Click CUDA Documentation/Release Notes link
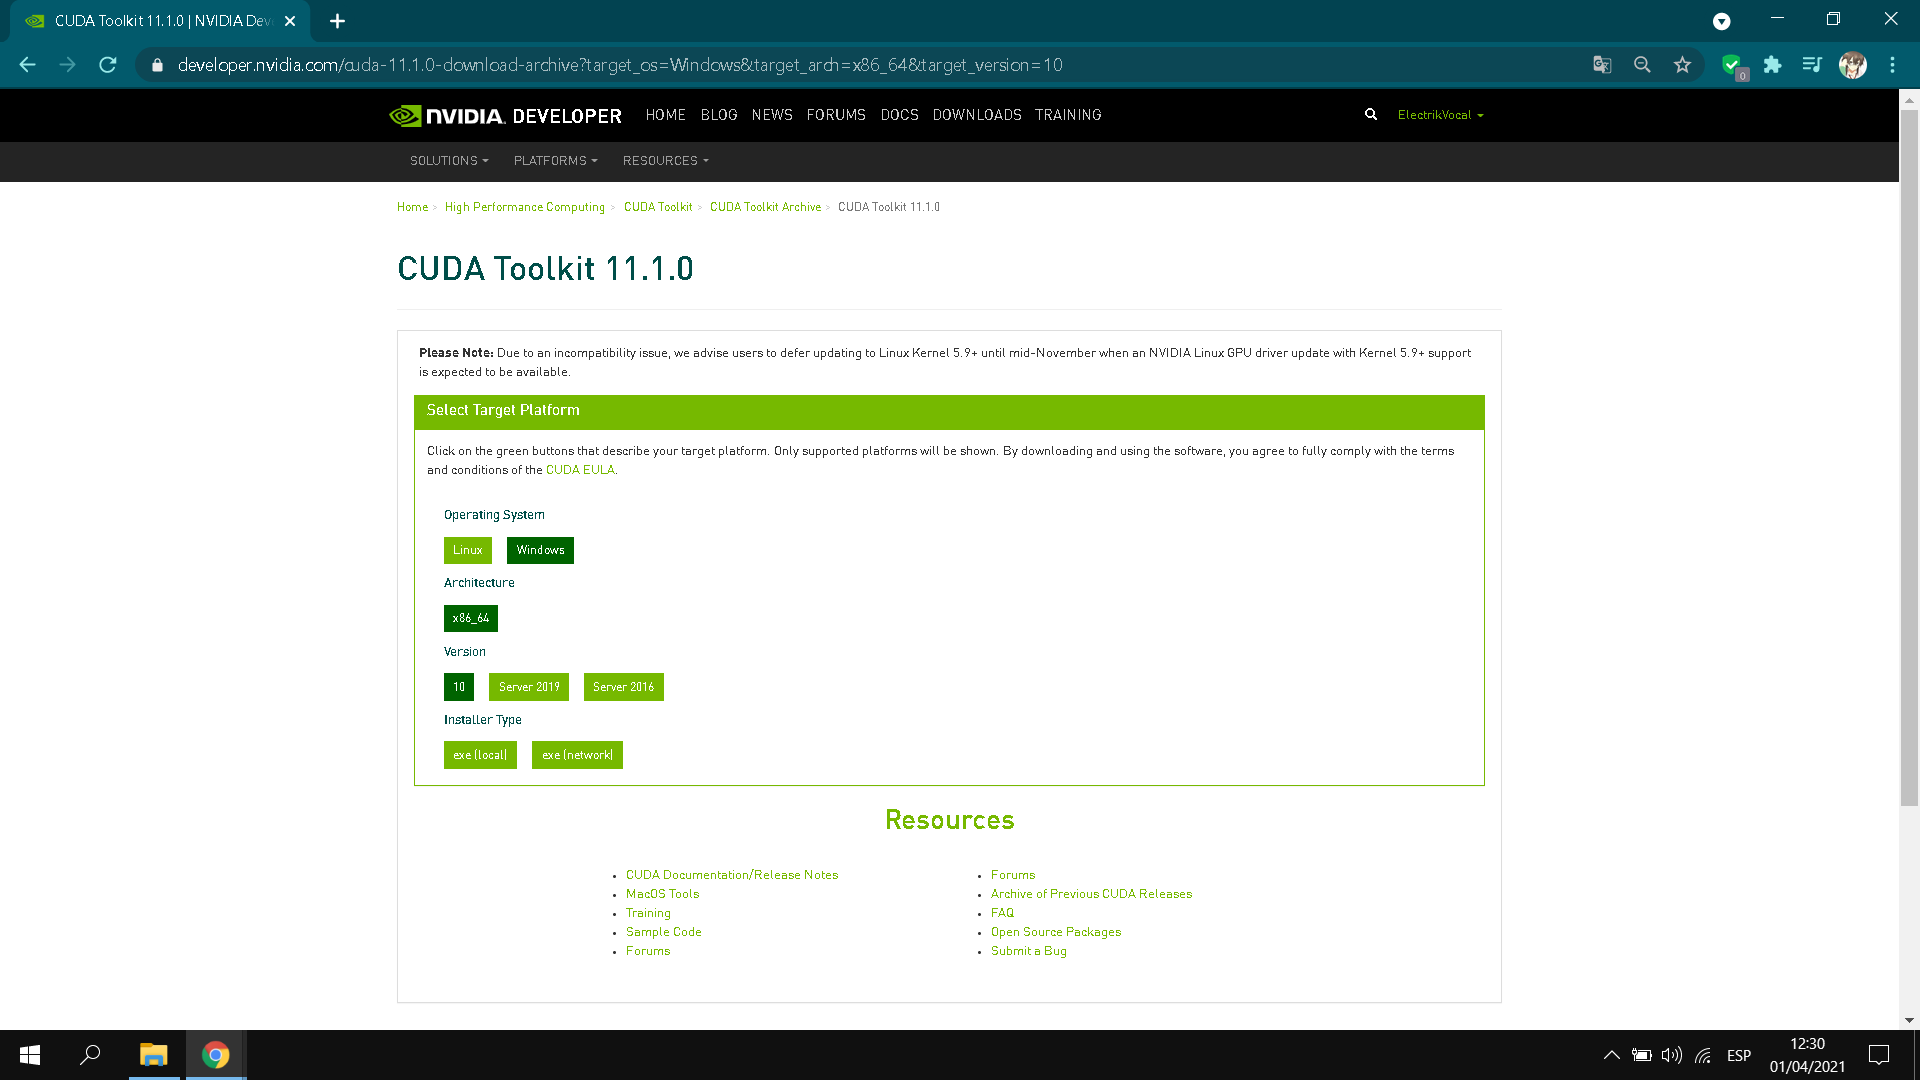1920x1080 pixels. pos(733,874)
